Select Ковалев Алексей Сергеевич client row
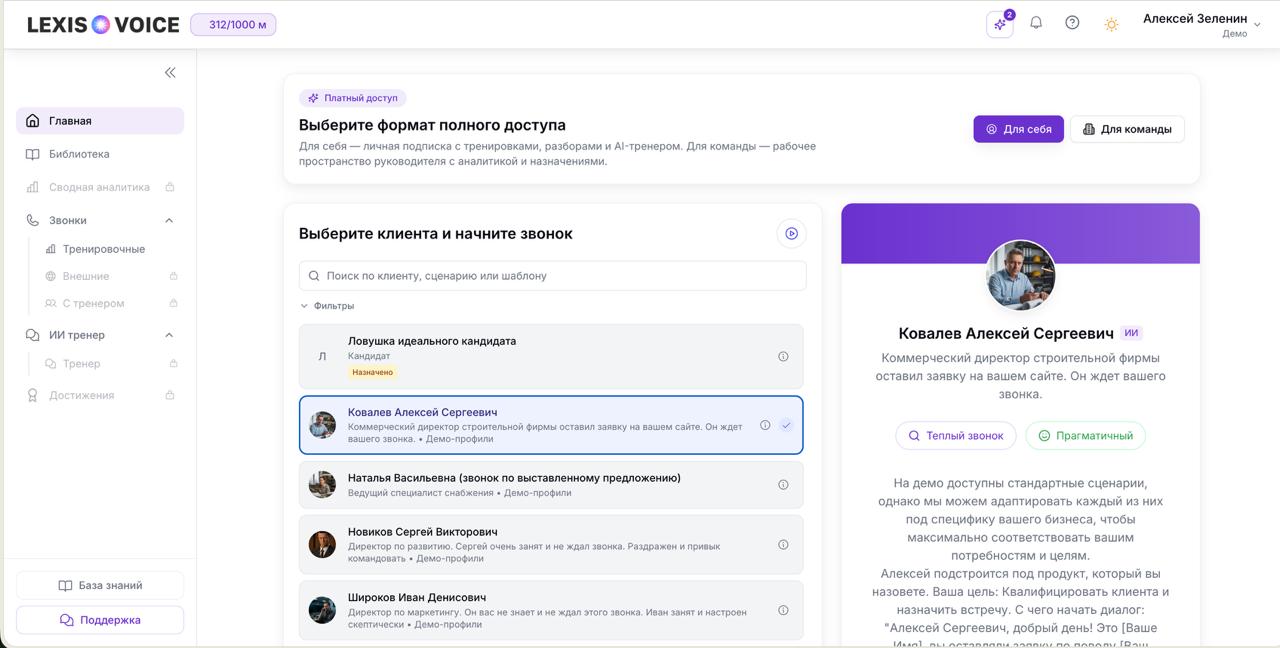This screenshot has height=648, width=1280. coord(551,425)
